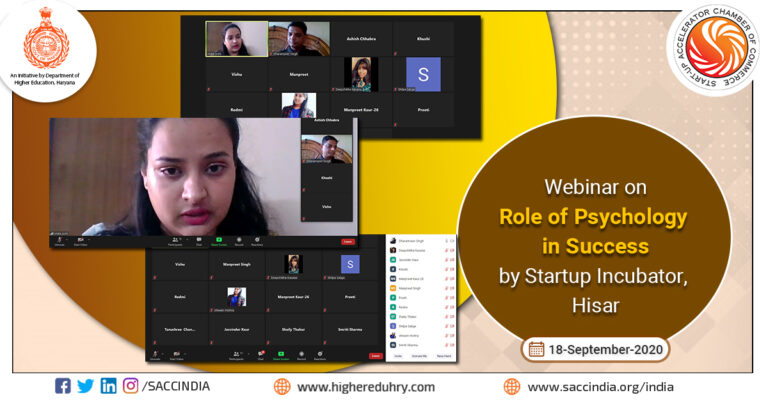Select highlighted speaker thumbnail in top gallery window
Image resolution: width=768 pixels, height=402 pixels.
click(237, 39)
